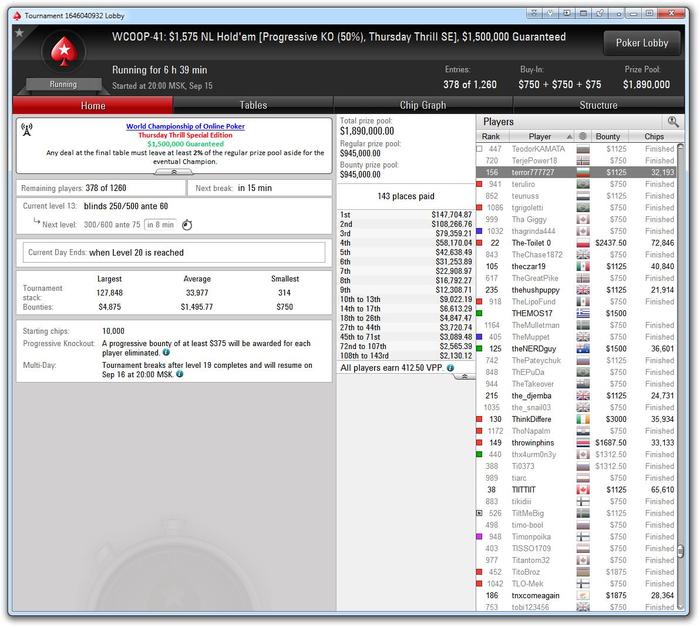Open the Chip Graph tab
700x627 pixels.
coord(423,105)
